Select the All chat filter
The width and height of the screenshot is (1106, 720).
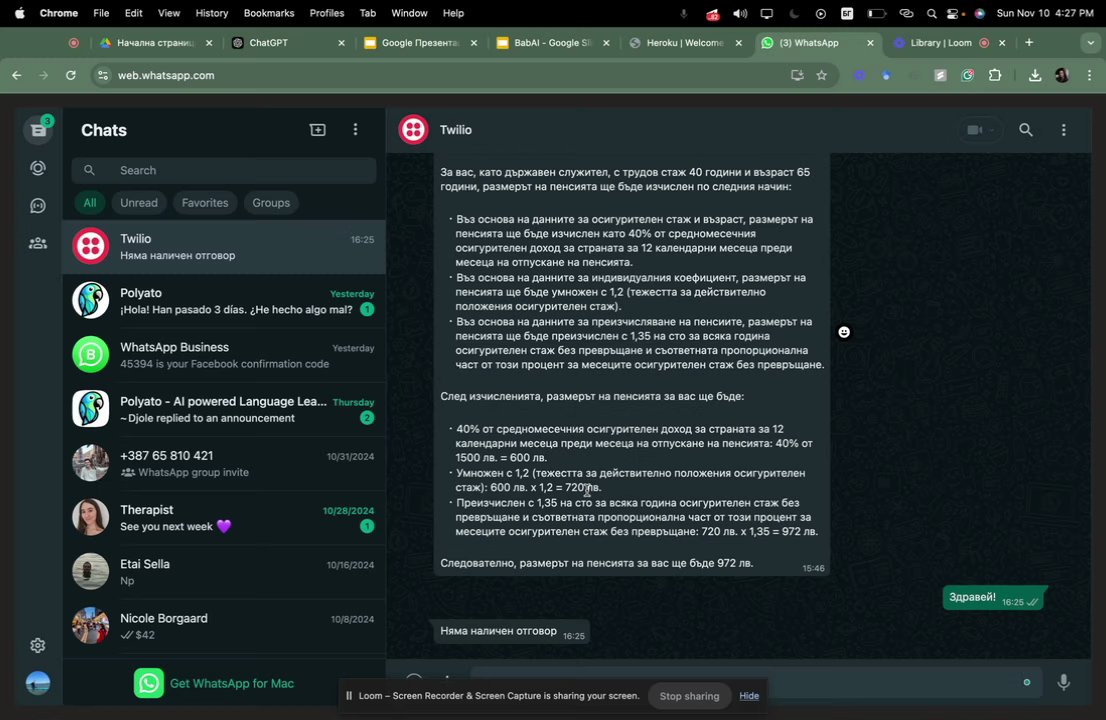[90, 202]
